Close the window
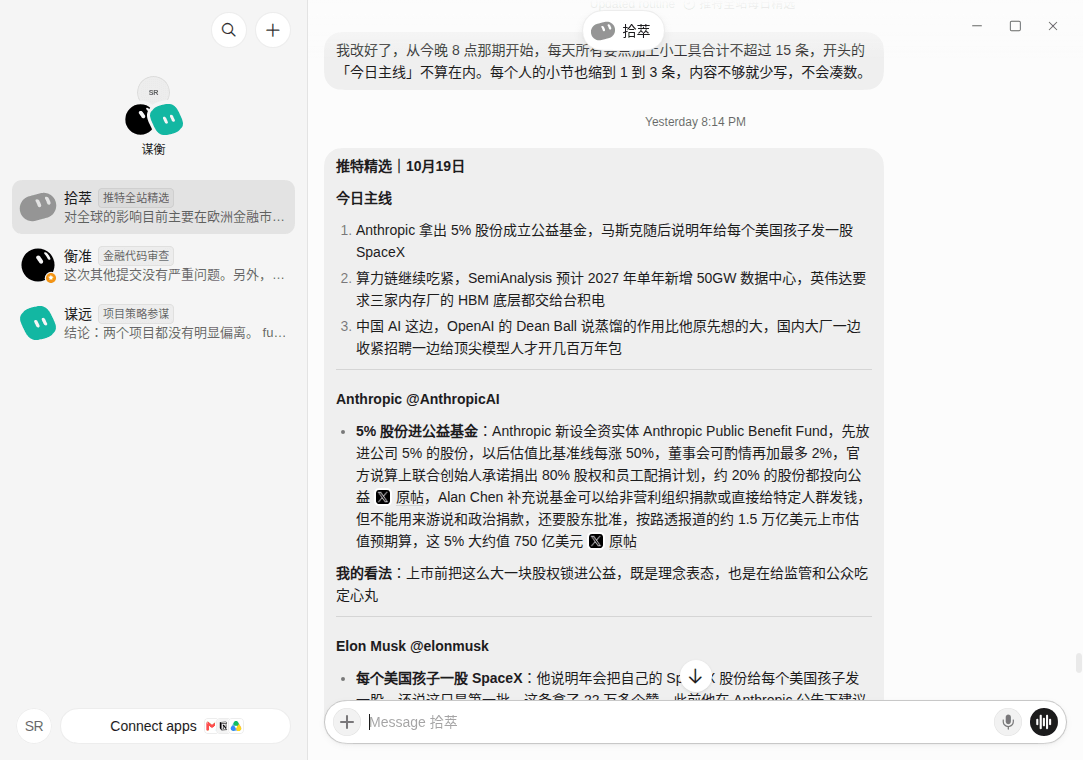 (x=1053, y=26)
